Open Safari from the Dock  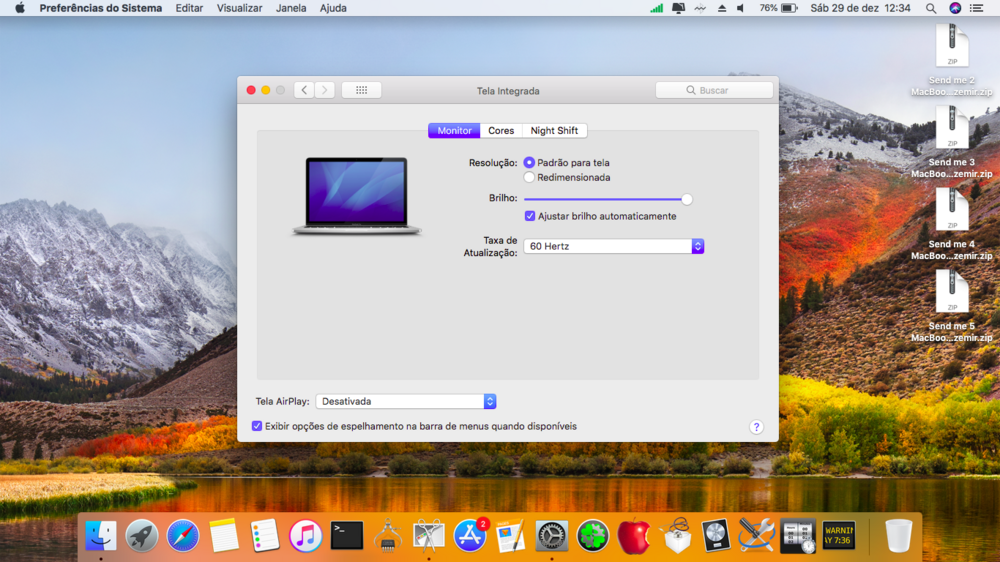183,537
